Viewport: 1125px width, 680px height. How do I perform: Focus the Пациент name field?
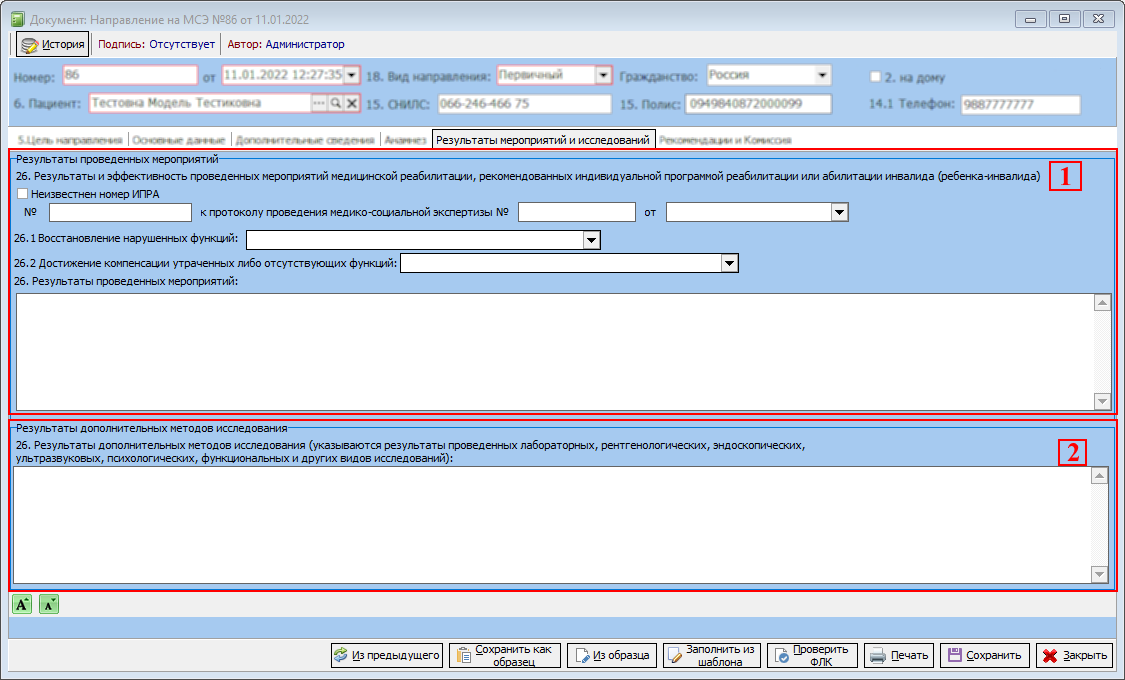(x=200, y=103)
